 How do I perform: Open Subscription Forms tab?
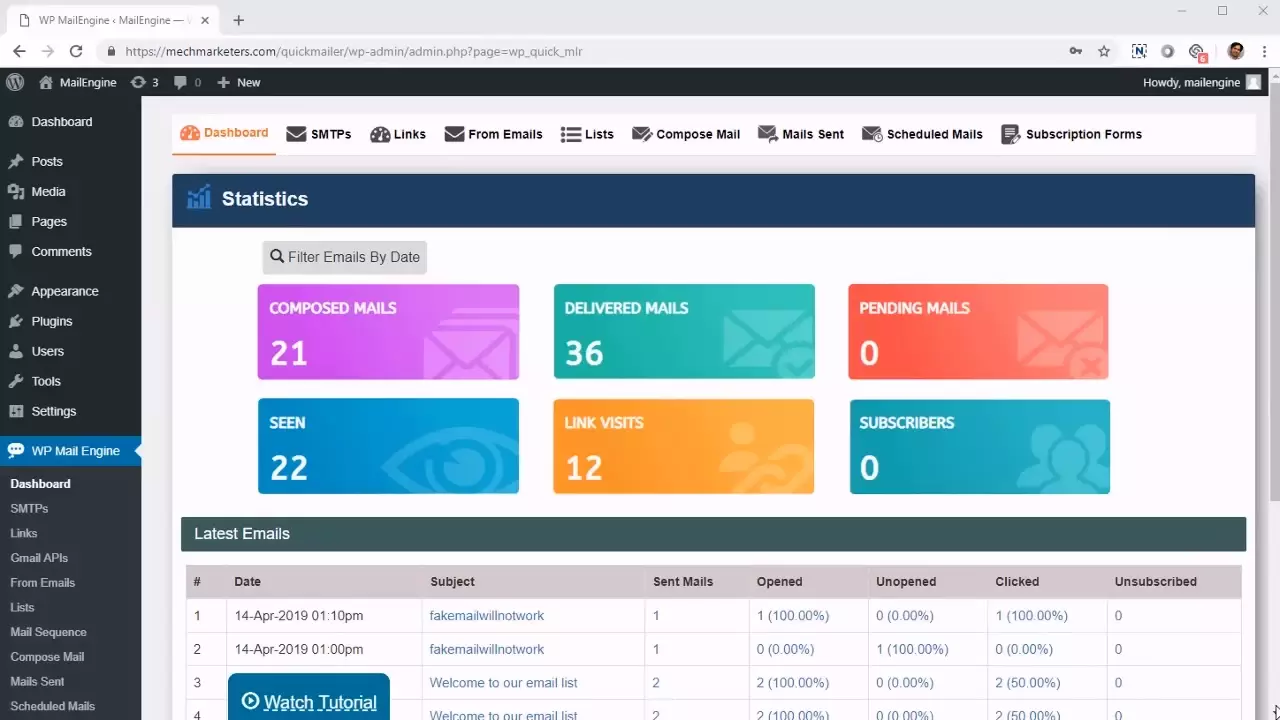click(x=1071, y=134)
